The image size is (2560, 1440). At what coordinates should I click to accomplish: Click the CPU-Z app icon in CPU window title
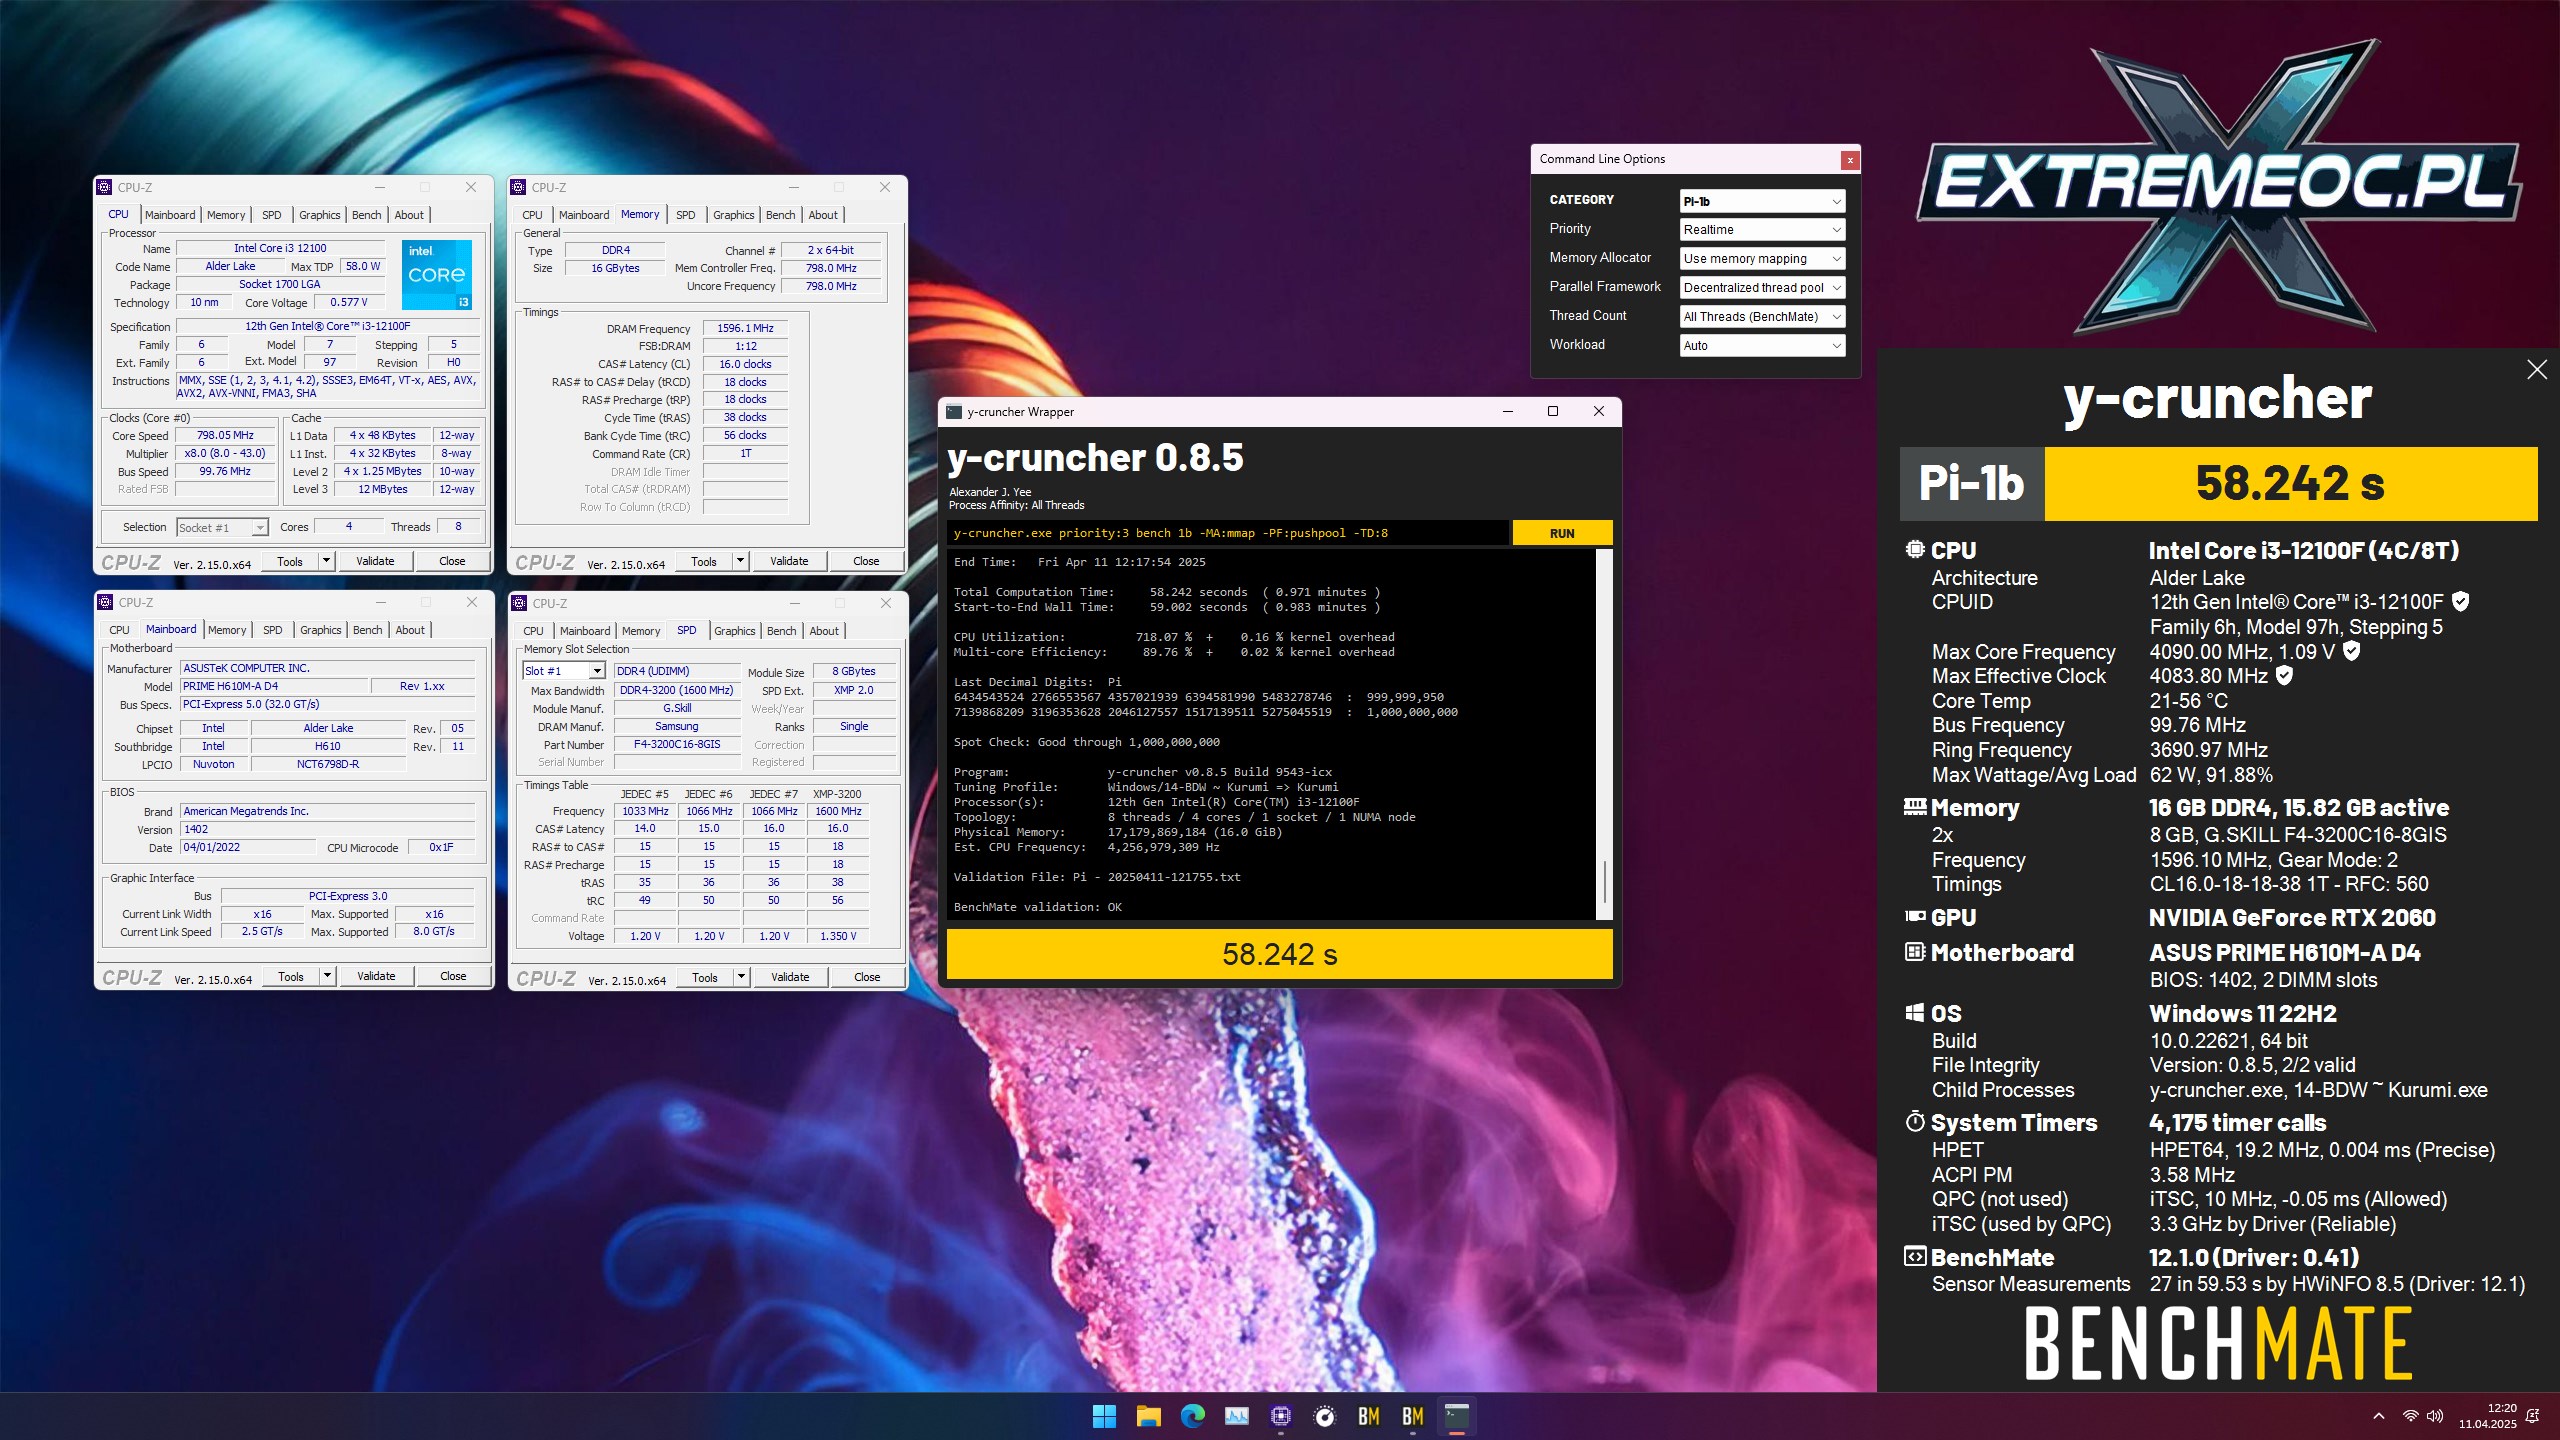coord(104,187)
